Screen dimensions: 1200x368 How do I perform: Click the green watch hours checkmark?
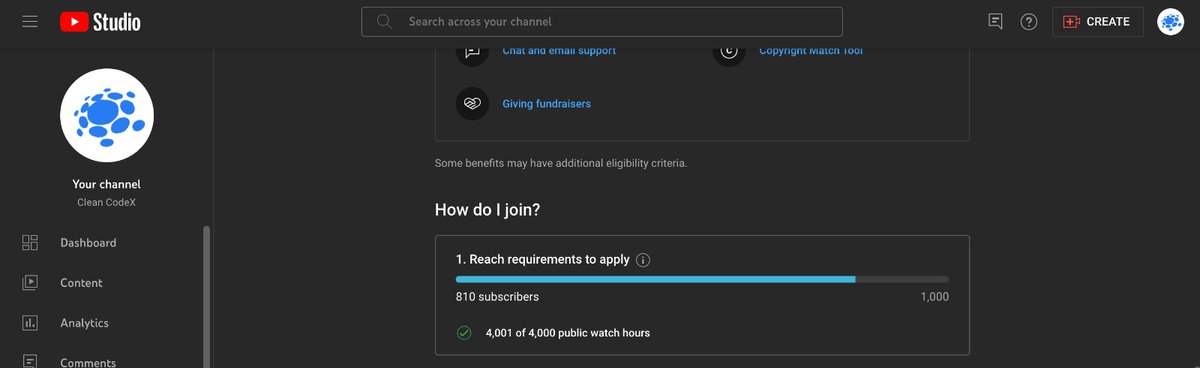(x=464, y=333)
